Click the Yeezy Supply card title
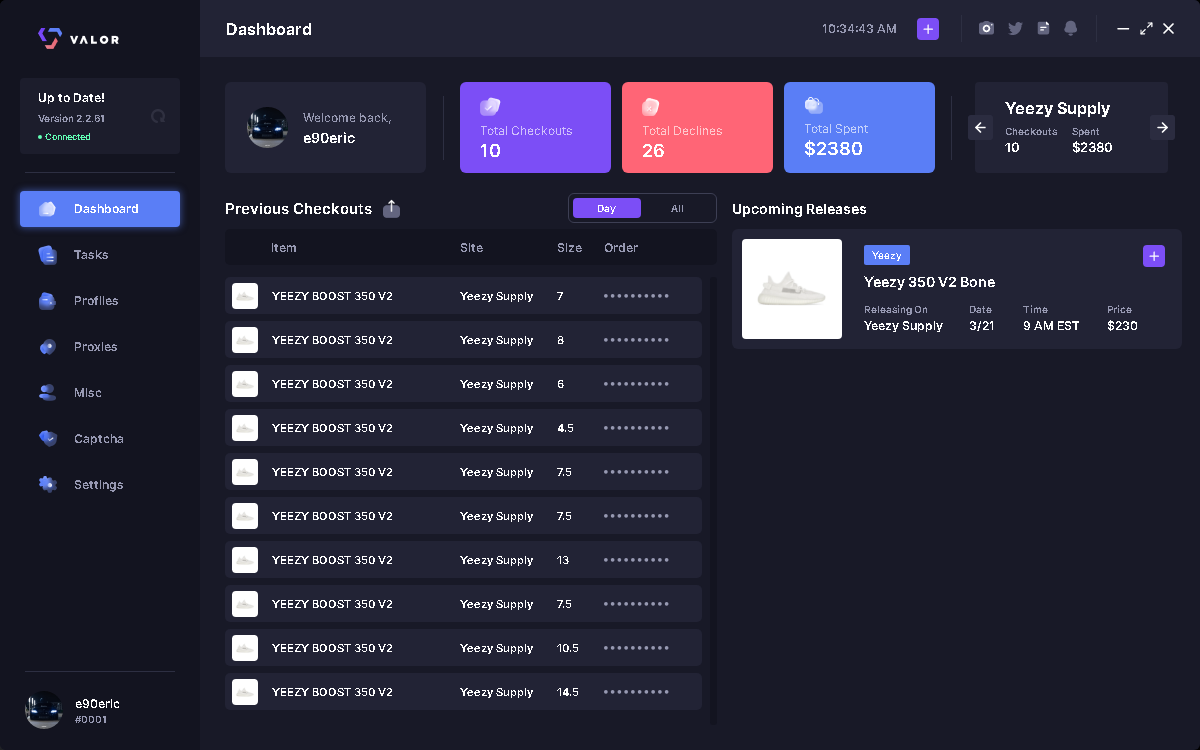The image size is (1200, 750). point(1058,108)
